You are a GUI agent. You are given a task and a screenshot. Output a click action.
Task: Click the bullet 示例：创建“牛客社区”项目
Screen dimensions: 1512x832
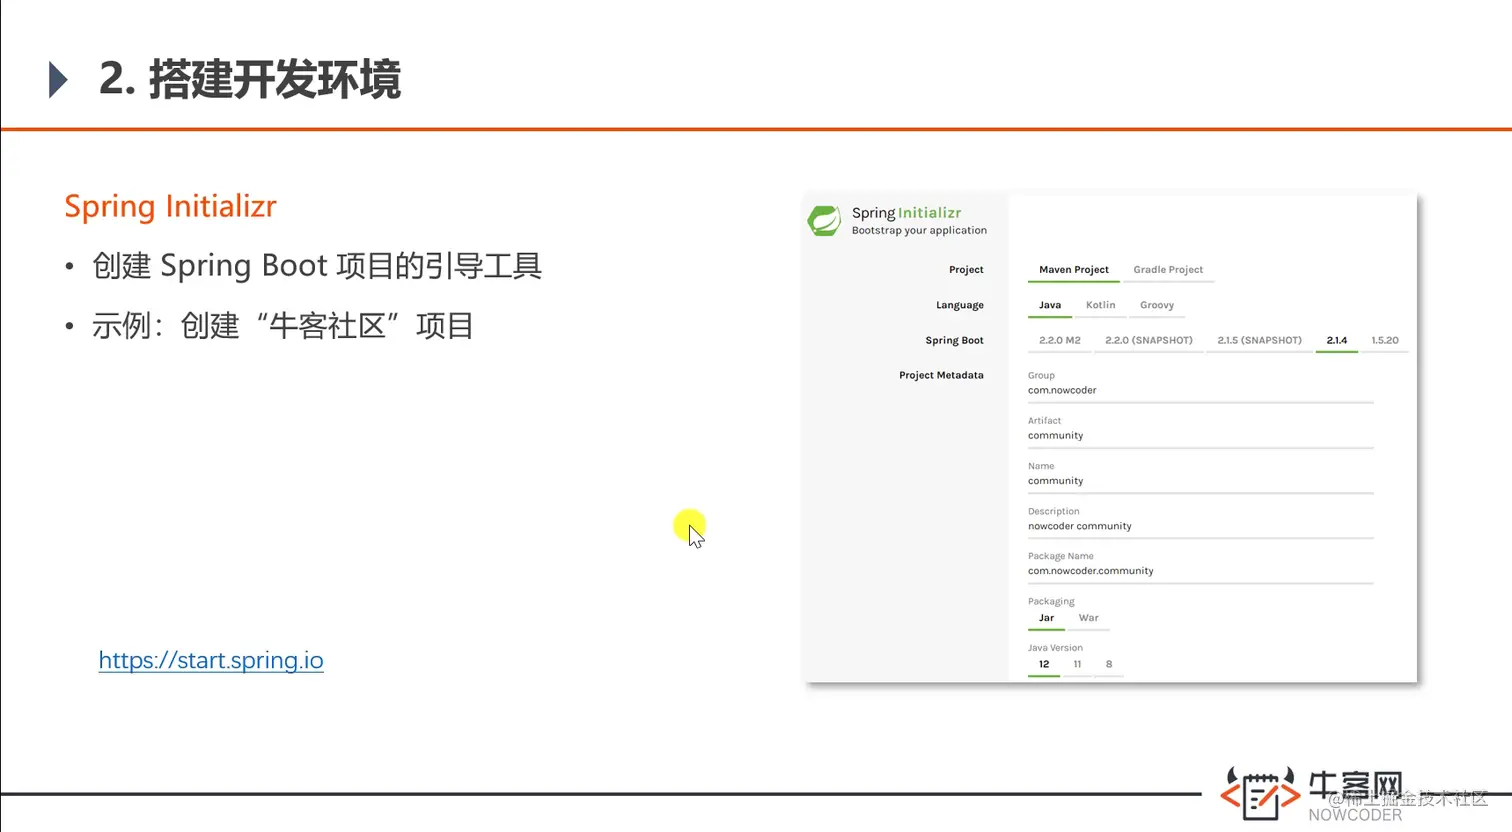283,326
